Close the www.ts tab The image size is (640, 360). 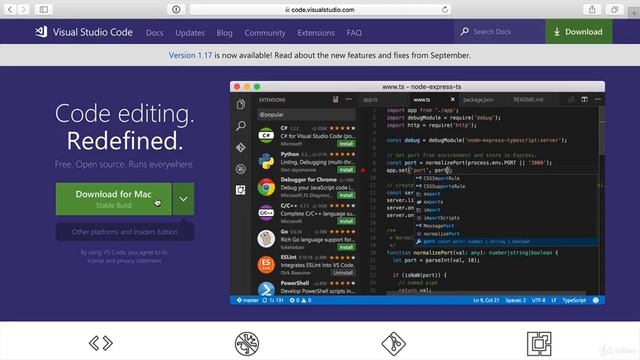[452, 99]
